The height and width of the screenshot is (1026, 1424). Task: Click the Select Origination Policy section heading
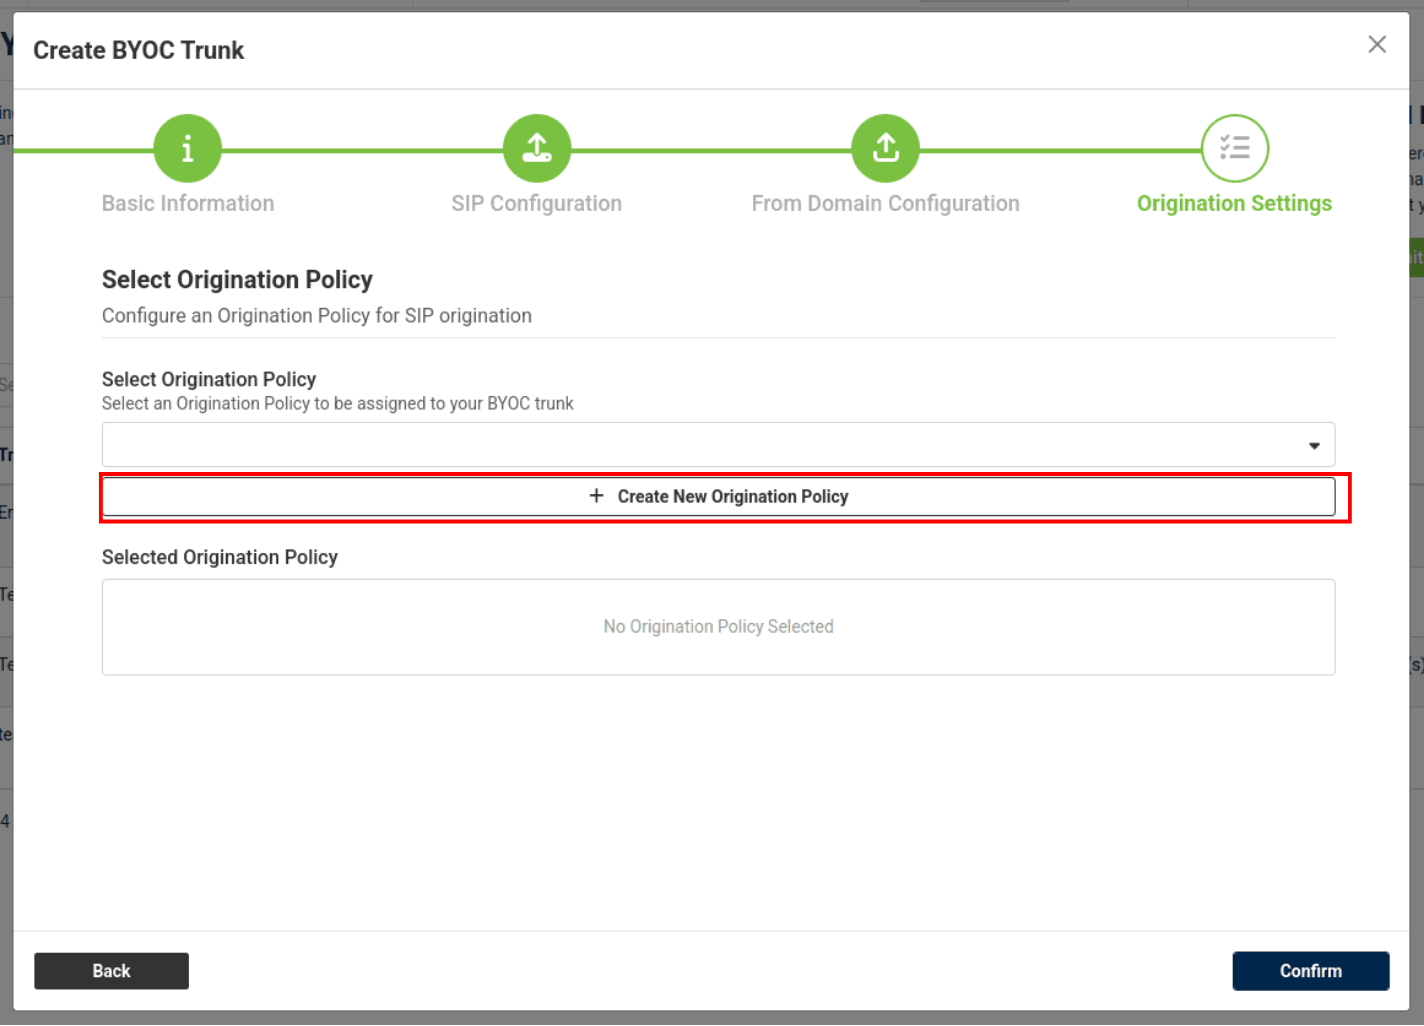pos(237,280)
